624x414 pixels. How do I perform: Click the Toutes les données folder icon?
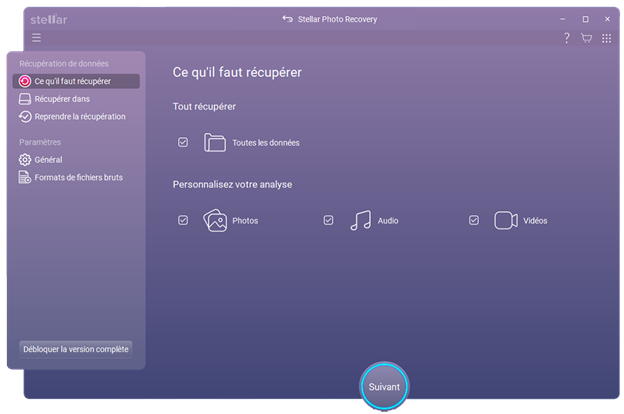tap(214, 142)
